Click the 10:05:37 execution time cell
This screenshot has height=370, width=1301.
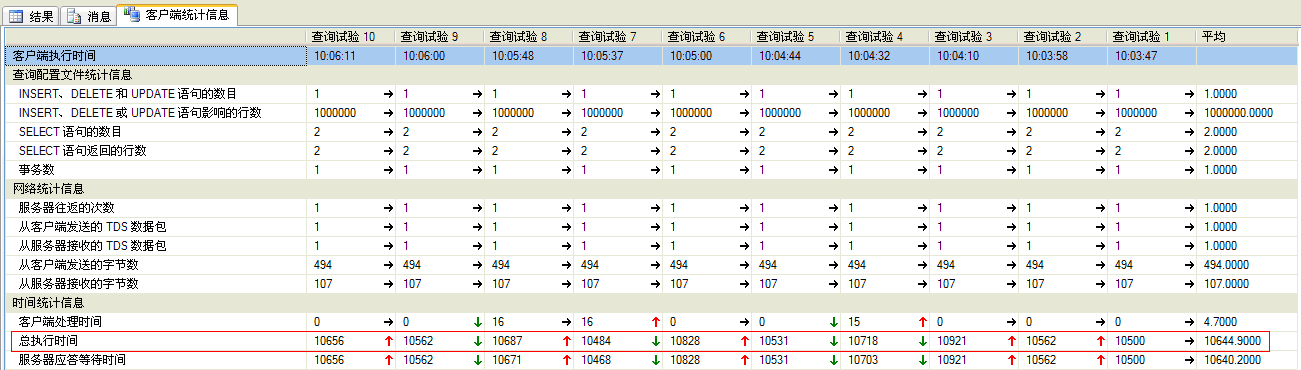coord(602,56)
